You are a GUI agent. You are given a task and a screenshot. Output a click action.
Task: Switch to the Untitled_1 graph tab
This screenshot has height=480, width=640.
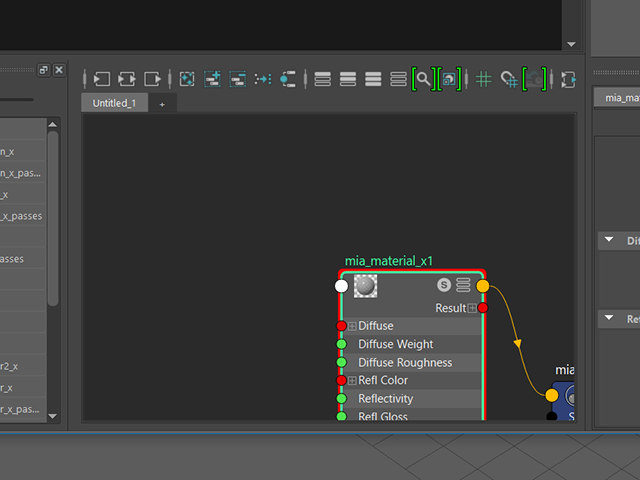point(114,103)
